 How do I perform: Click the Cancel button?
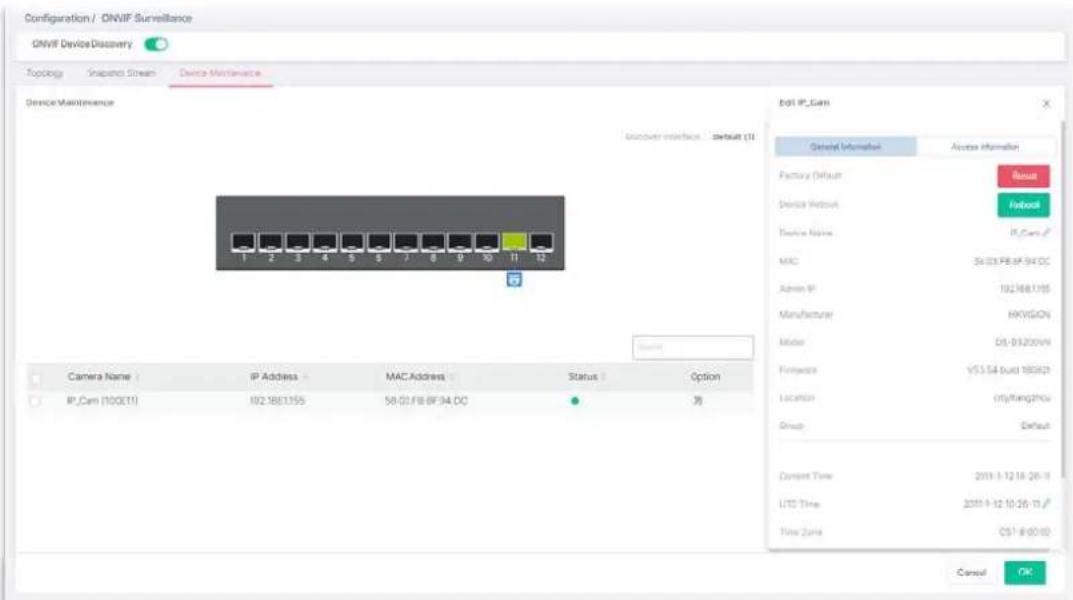pos(971,573)
